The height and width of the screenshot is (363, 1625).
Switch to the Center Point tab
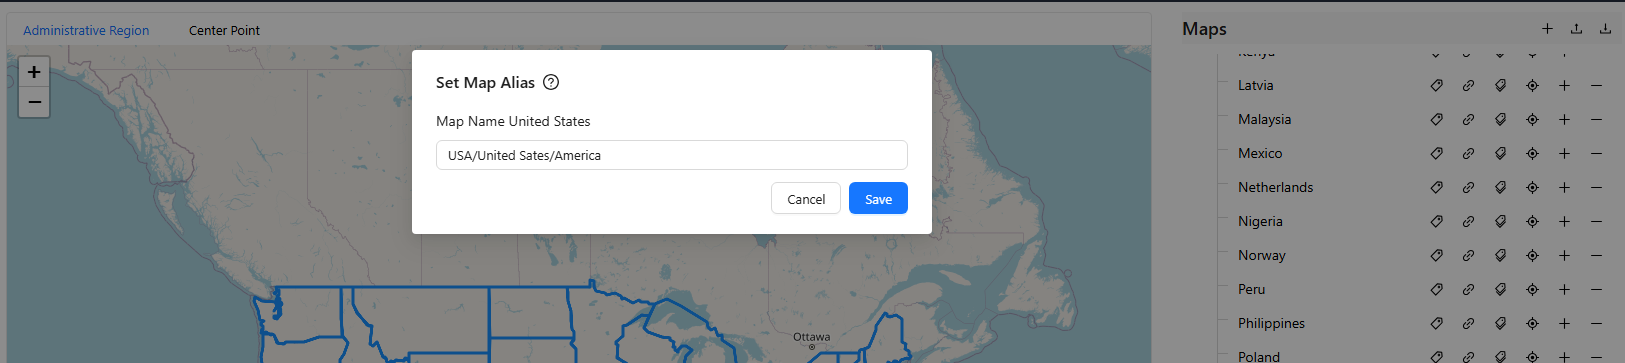coord(224,30)
